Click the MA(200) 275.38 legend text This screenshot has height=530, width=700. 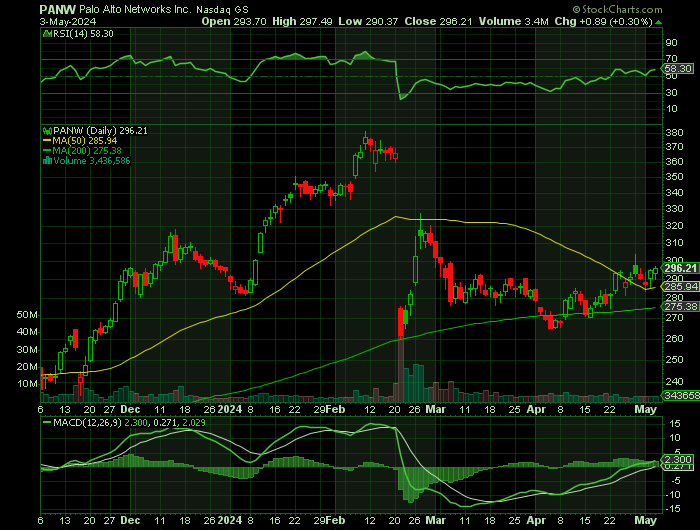[x=87, y=150]
